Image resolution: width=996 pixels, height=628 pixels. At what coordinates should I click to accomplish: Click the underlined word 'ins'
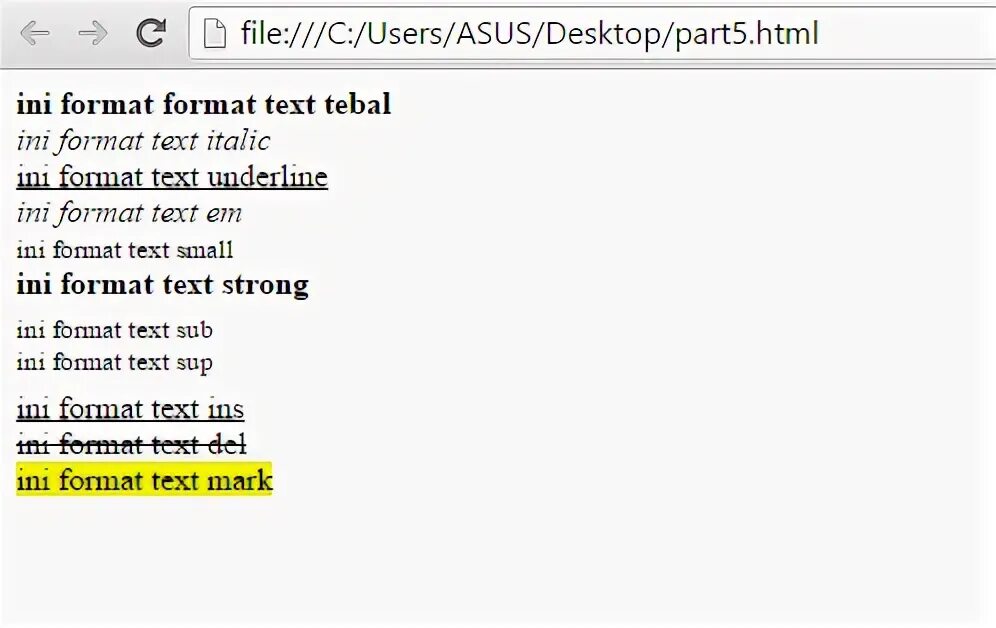[x=225, y=409]
